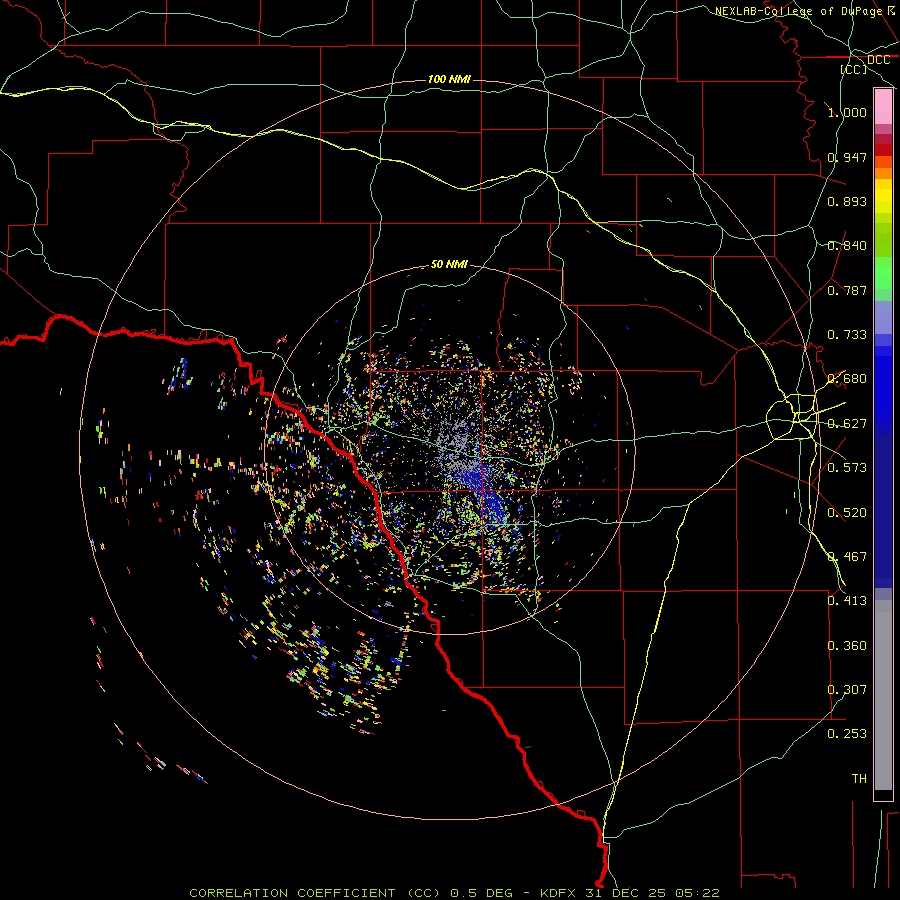Click the Correlation Coefficient KDFX caption text
The width and height of the screenshot is (900, 900).
coord(454,893)
